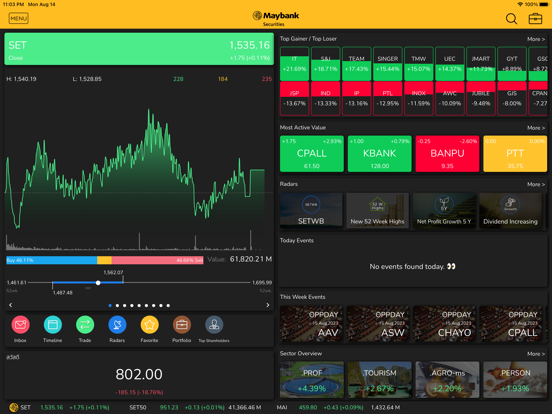Open the Favorite star icon
Viewport: 552px width, 414px height.
click(149, 325)
